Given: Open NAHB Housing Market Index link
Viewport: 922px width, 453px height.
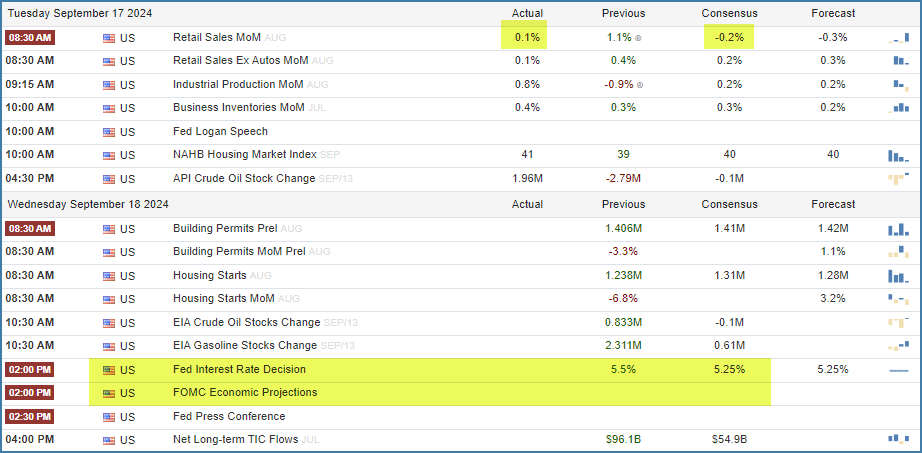Looking at the screenshot, I should 245,155.
